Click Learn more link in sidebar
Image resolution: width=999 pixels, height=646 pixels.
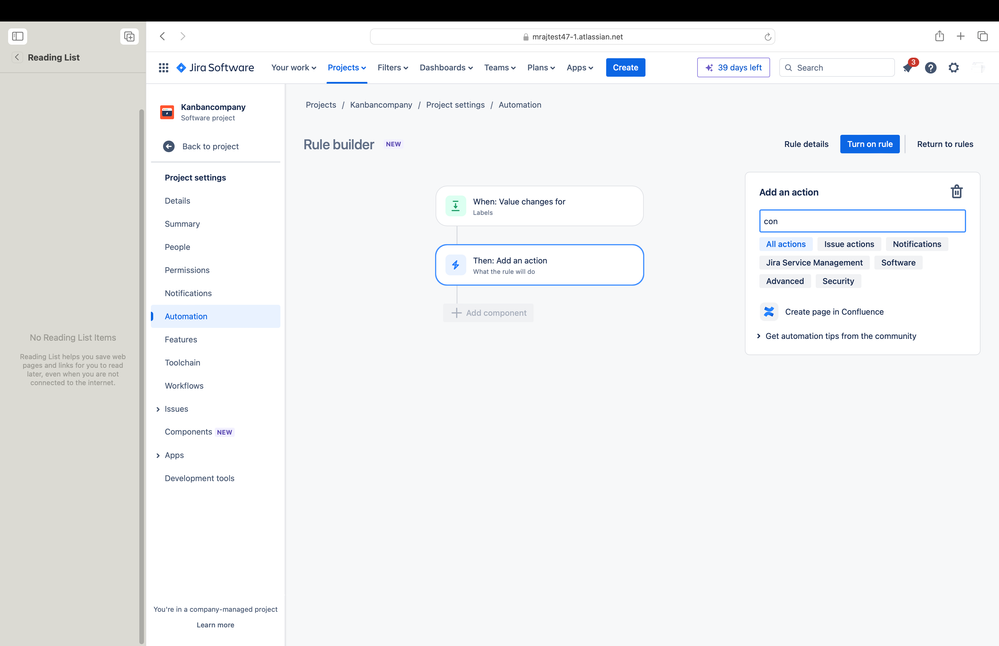tap(215, 625)
